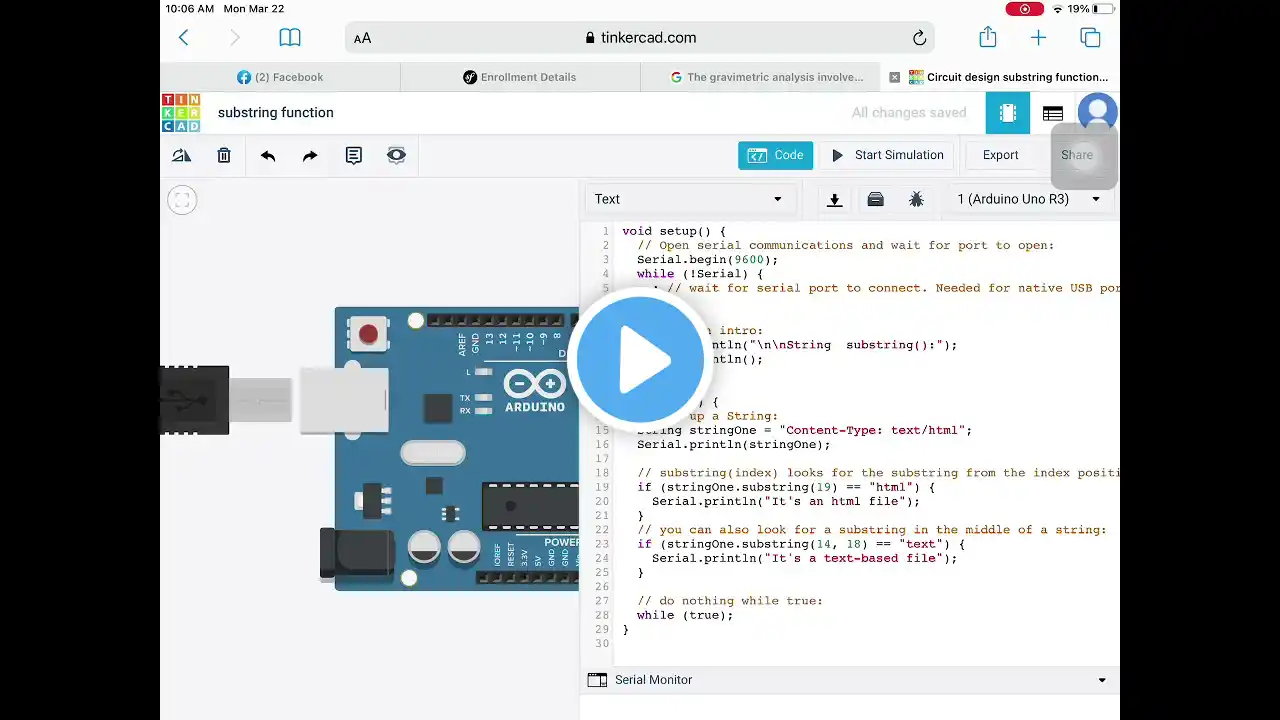Open the Text edit mode dropdown
1280x720 pixels.
click(x=688, y=199)
